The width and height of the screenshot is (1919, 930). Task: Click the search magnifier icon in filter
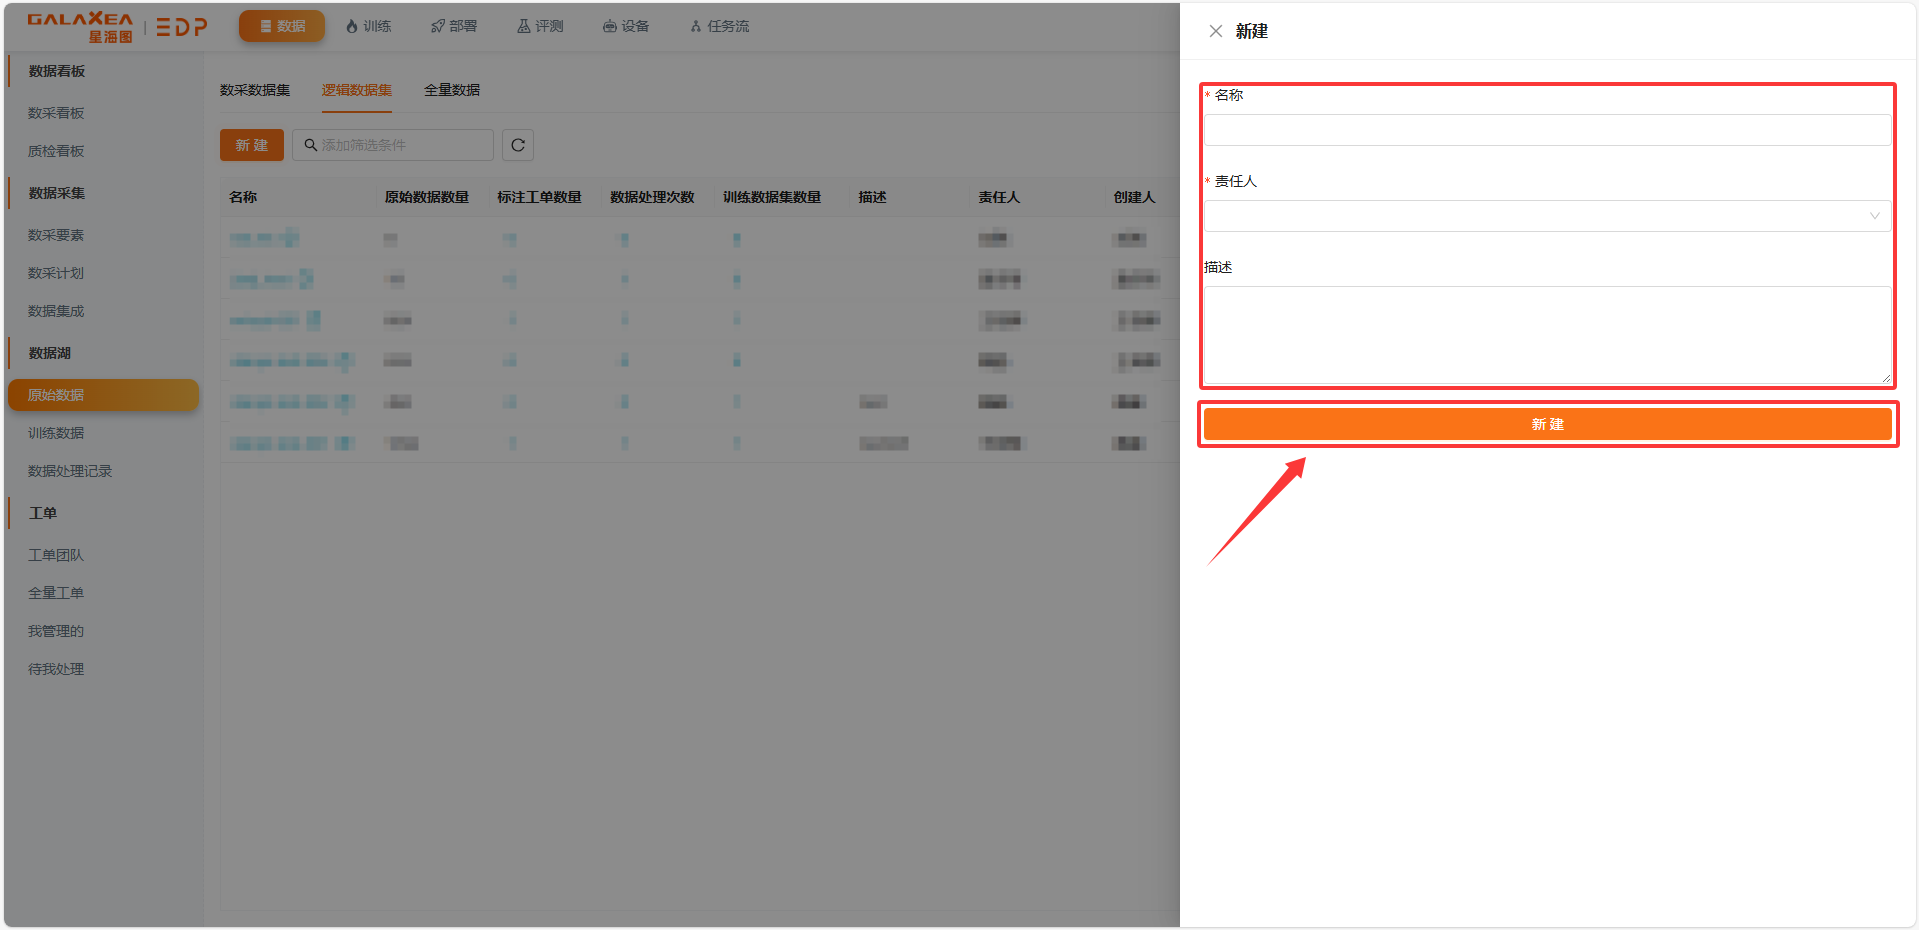click(x=311, y=145)
